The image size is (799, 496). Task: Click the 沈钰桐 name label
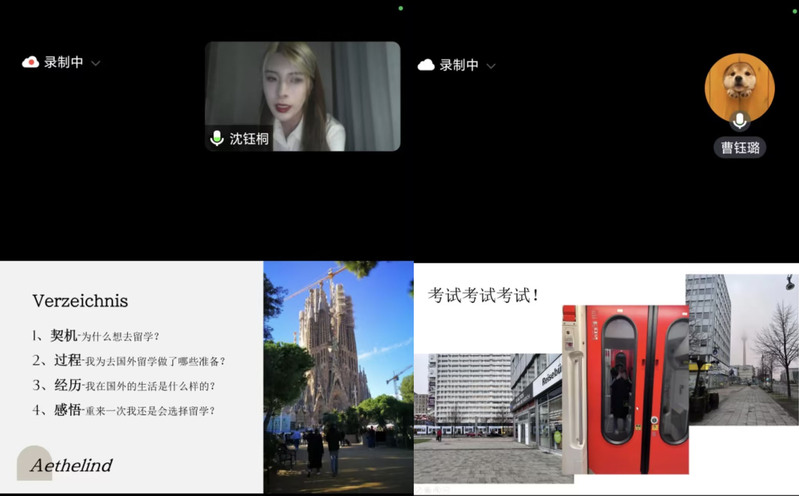coord(249,139)
